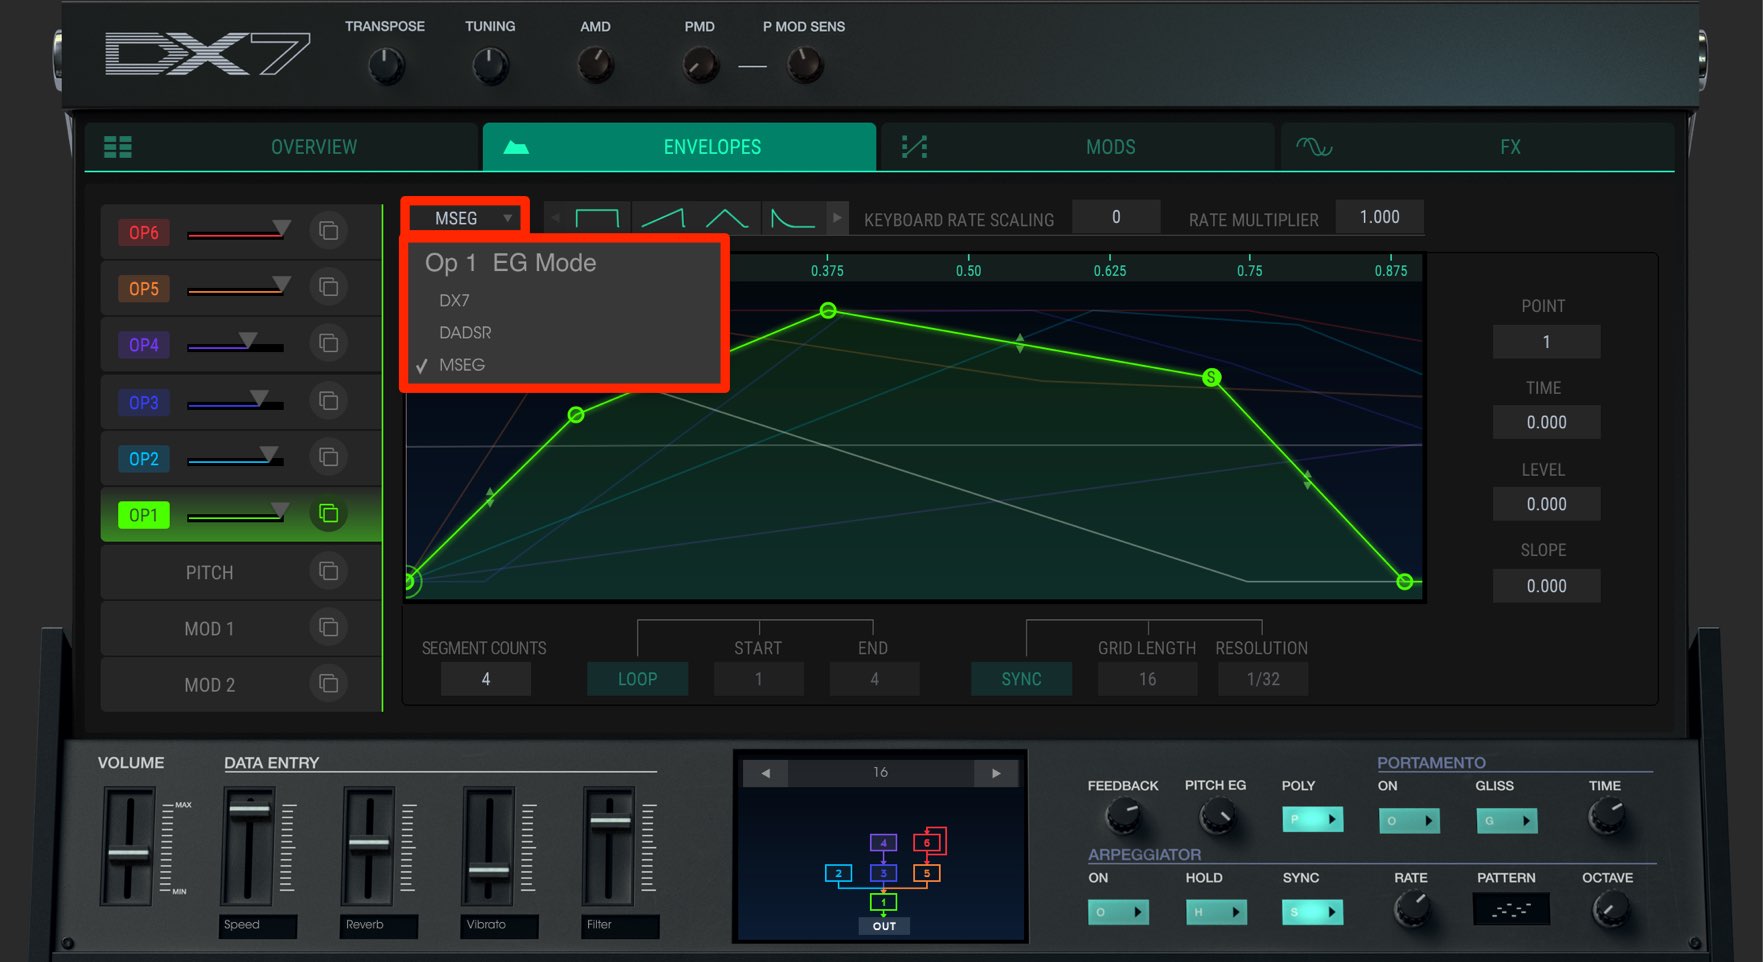The width and height of the screenshot is (1764, 962).
Task: Click the MOD 2 copy icon
Action: 328,684
